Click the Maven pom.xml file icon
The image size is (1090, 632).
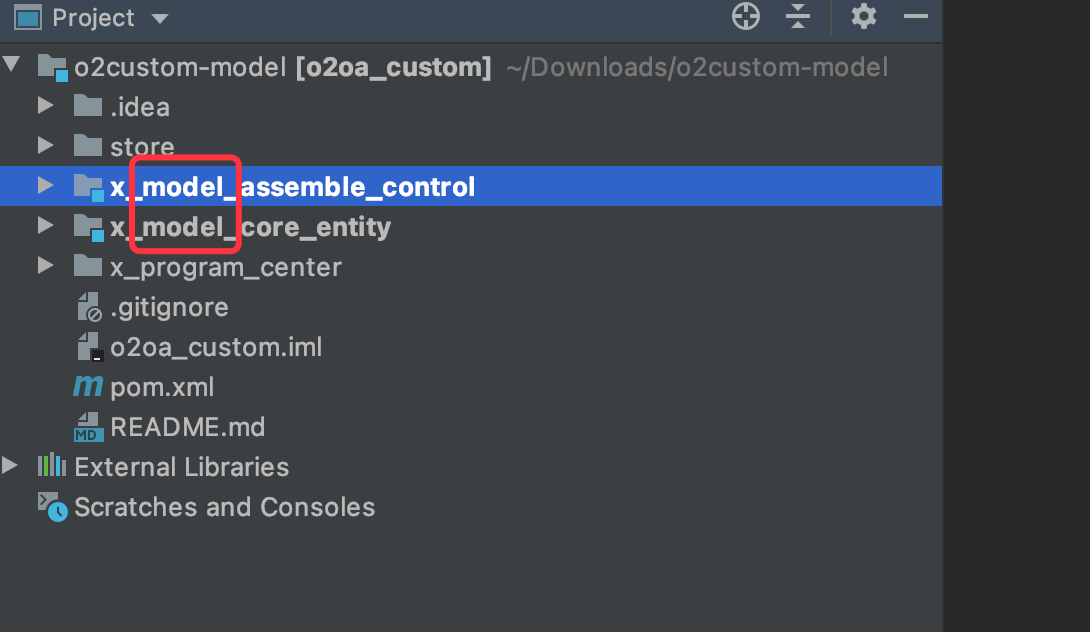click(88, 386)
